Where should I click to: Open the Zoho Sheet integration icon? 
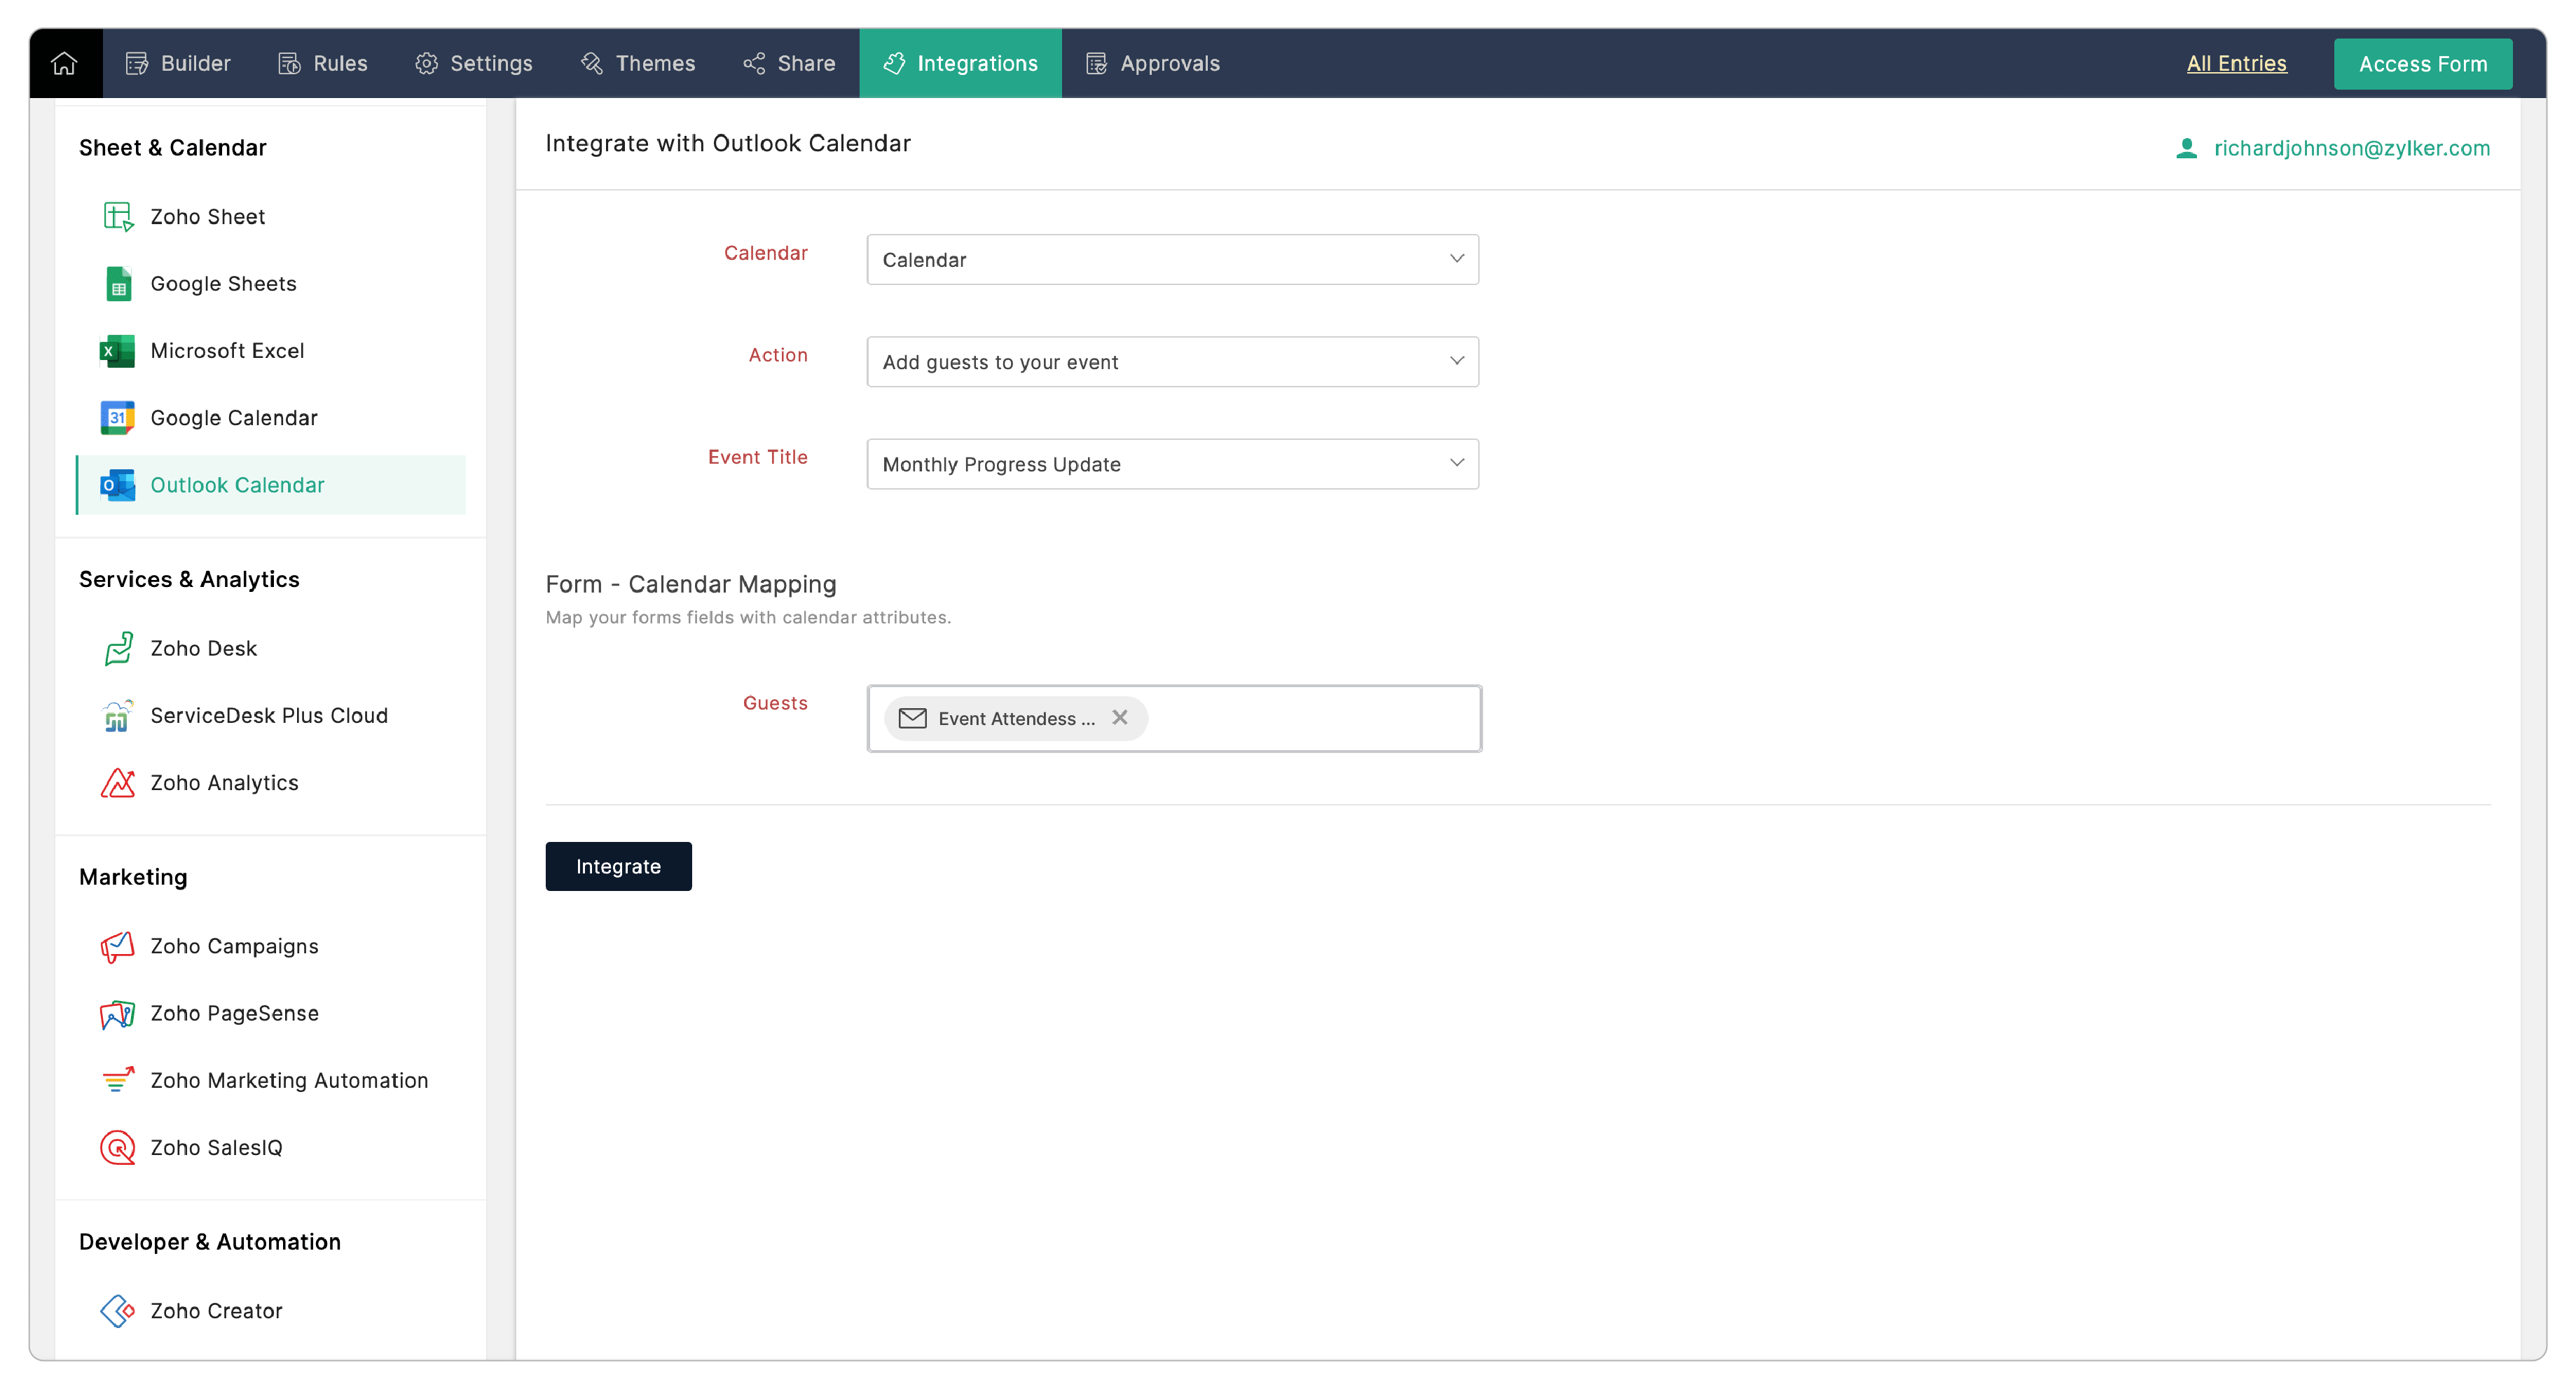coord(118,216)
